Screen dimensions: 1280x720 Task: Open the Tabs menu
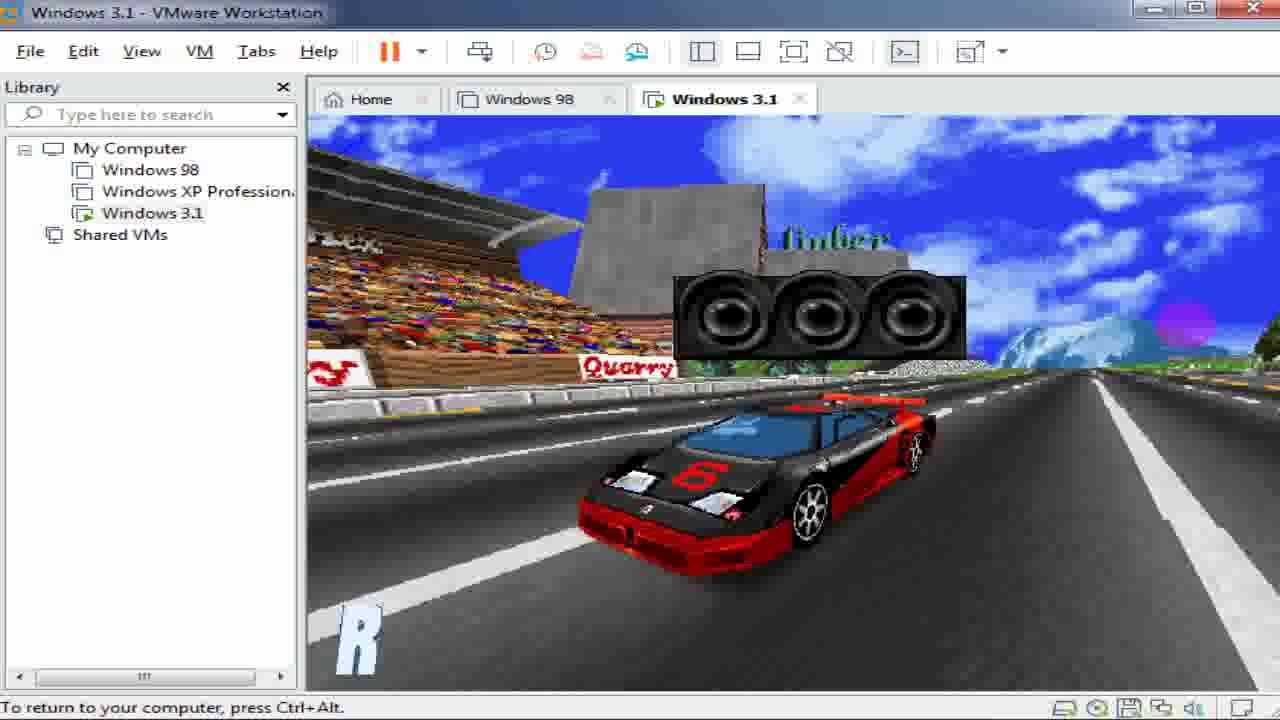coord(256,51)
